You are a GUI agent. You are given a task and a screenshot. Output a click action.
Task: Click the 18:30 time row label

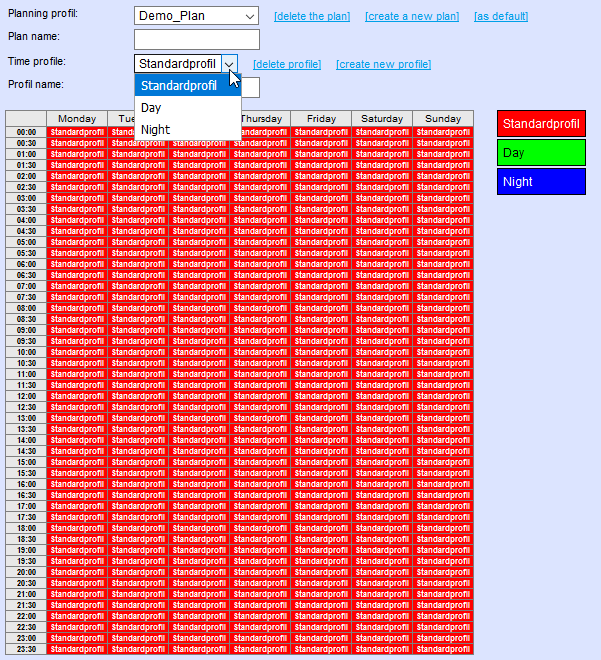(26, 539)
